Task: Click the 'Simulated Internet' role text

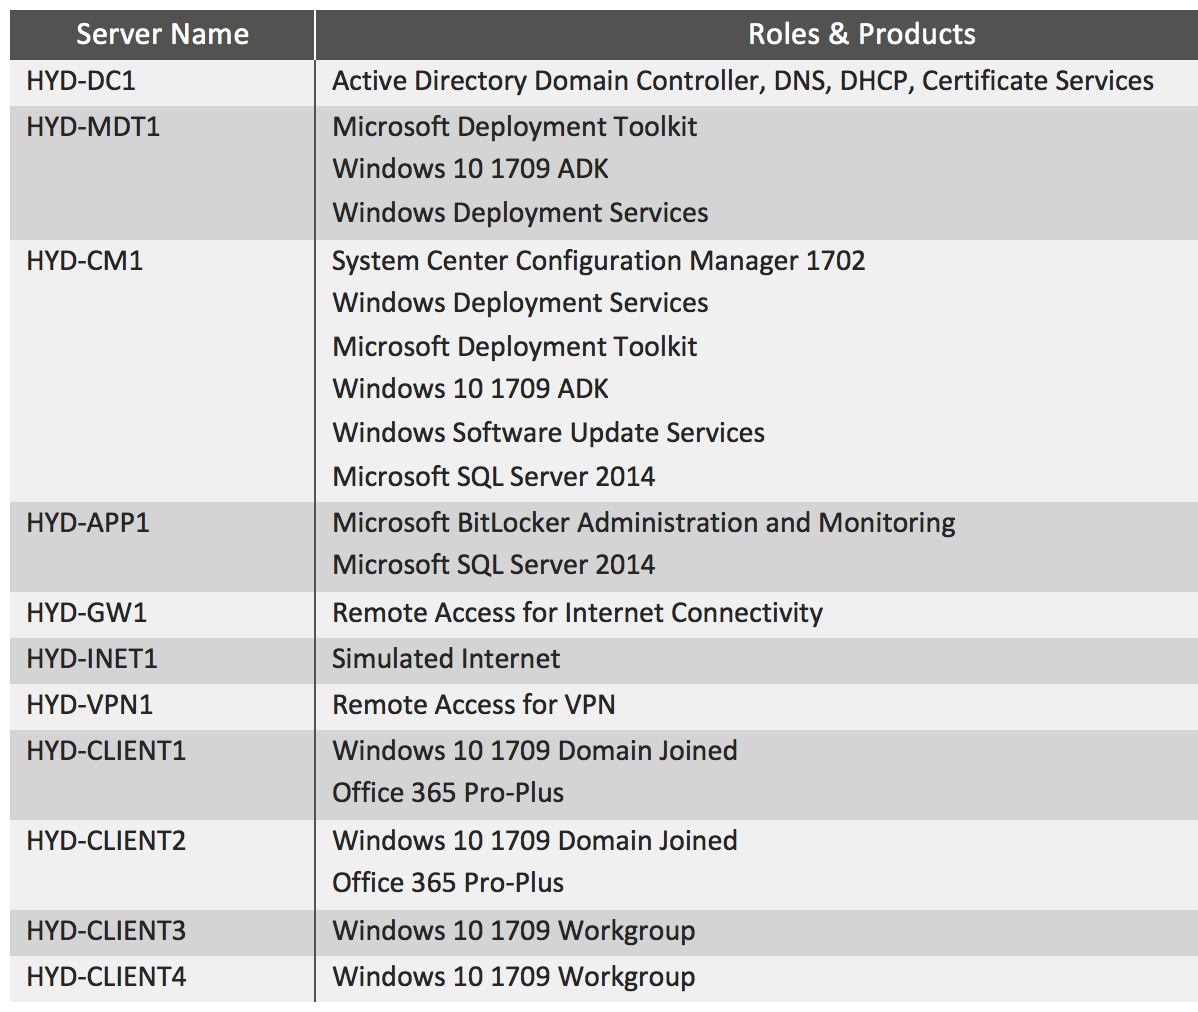Action: [x=445, y=659]
